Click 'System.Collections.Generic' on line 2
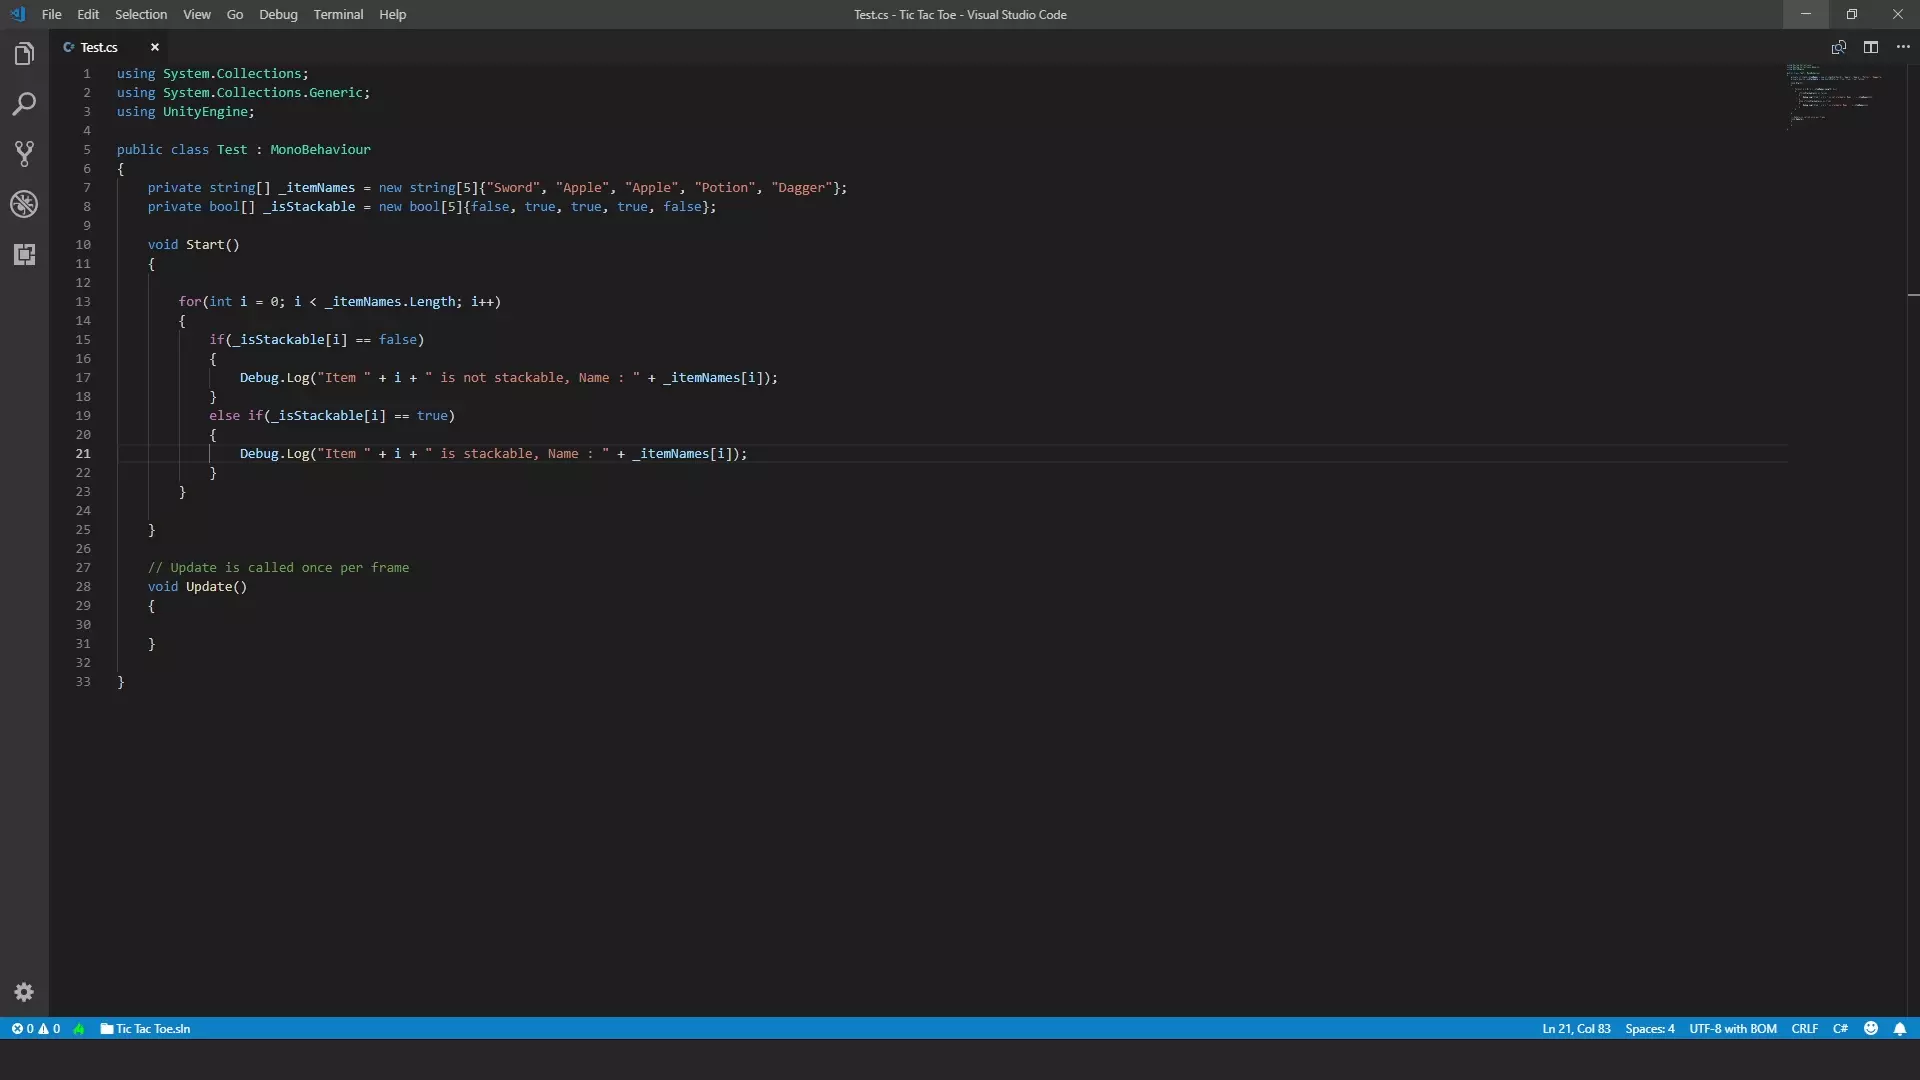This screenshot has height=1080, width=1920. pos(263,92)
